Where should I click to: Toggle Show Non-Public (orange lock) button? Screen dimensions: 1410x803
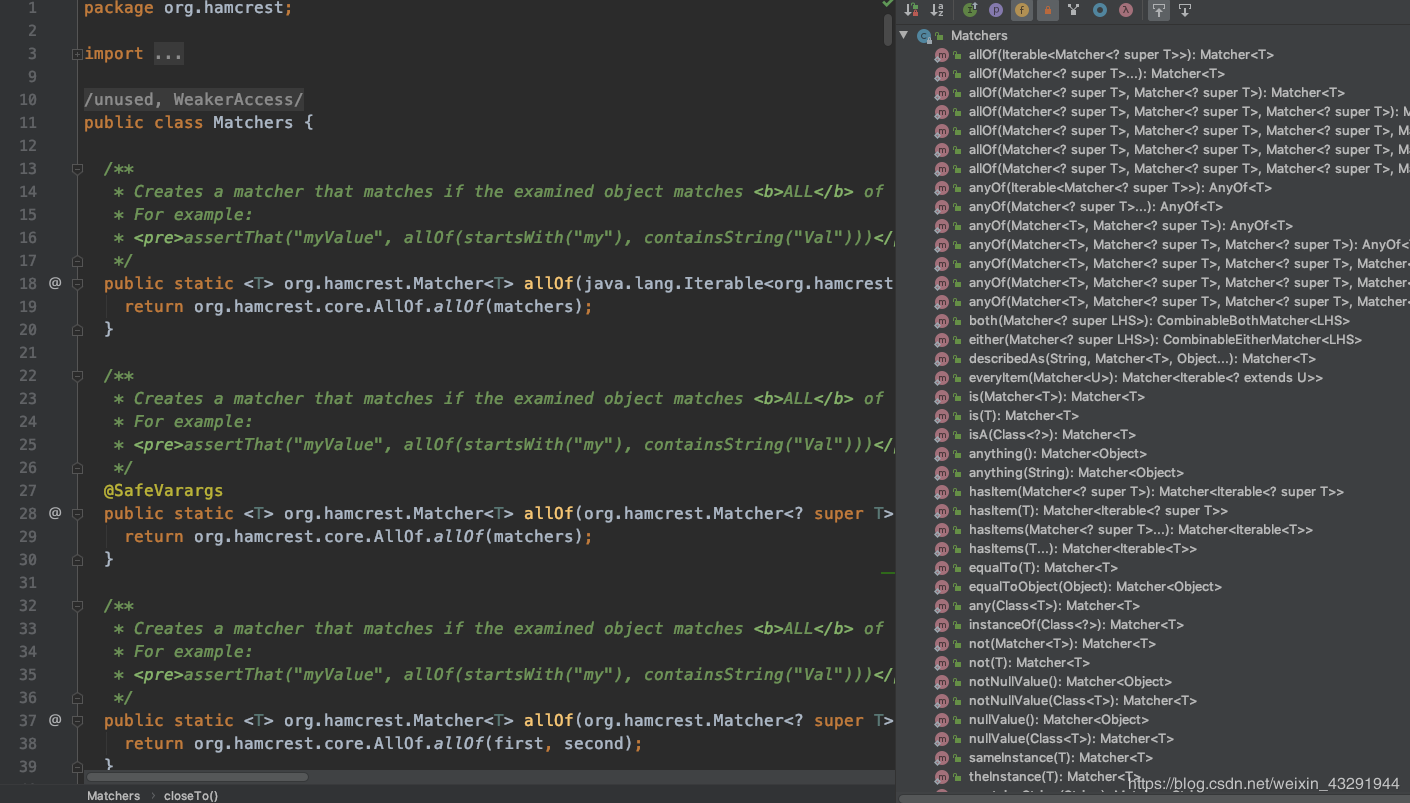[1048, 10]
